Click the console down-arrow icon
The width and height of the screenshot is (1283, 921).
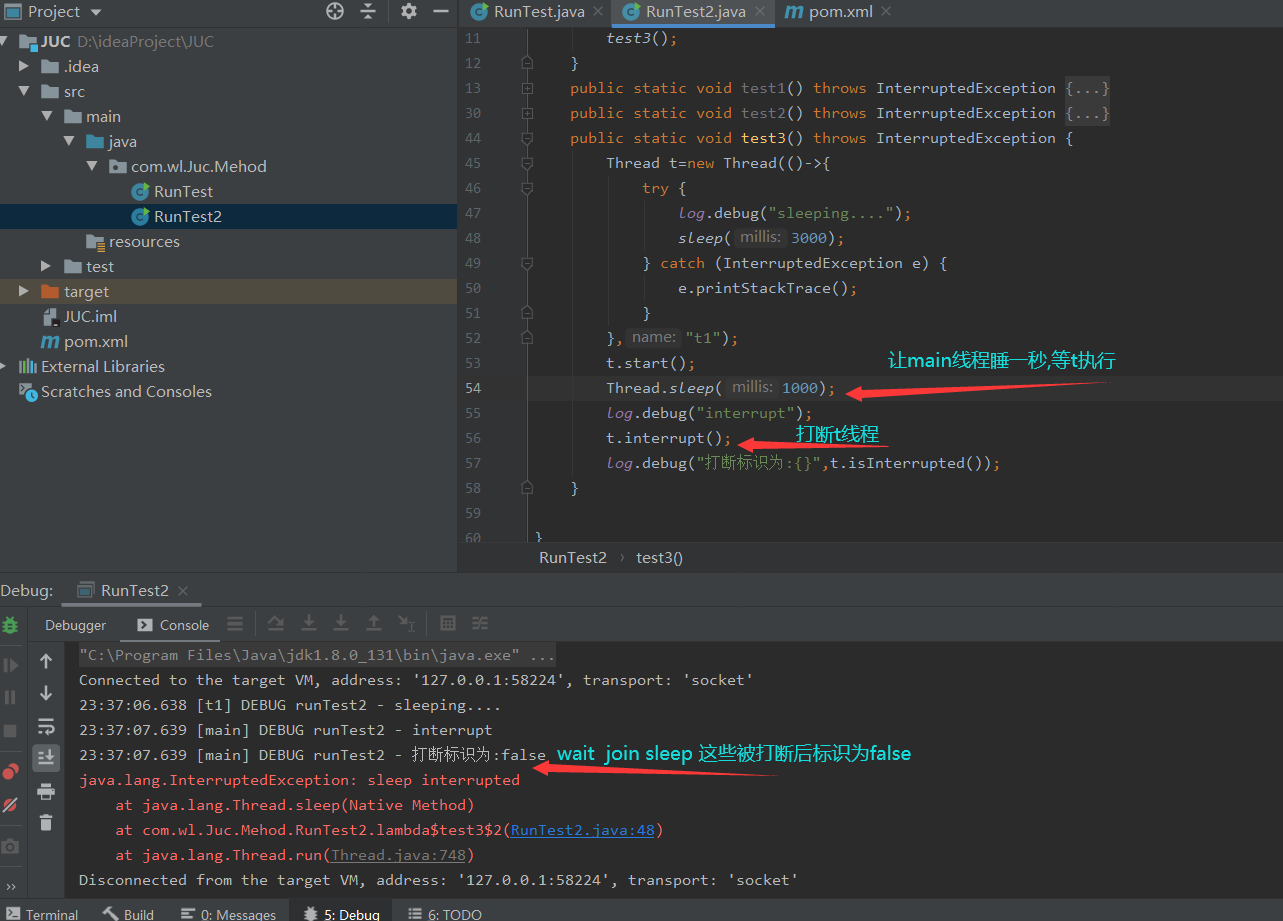(x=46, y=693)
